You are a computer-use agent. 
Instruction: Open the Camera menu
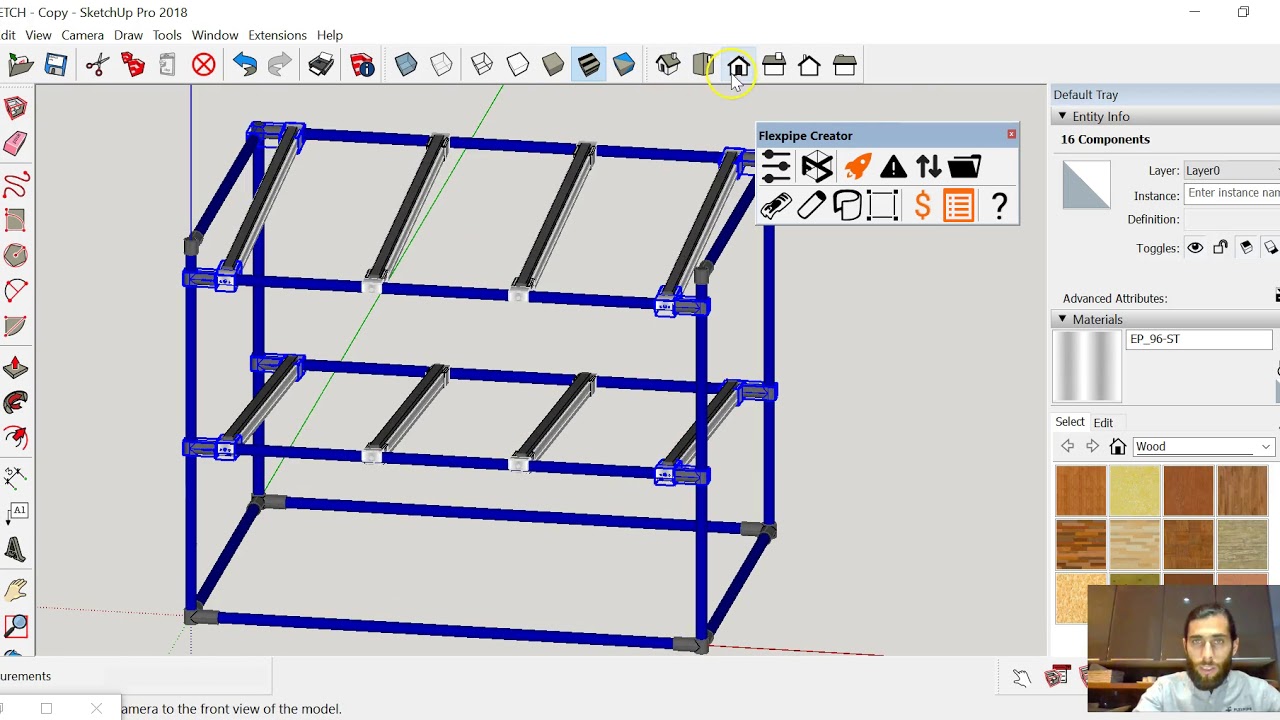(x=82, y=35)
